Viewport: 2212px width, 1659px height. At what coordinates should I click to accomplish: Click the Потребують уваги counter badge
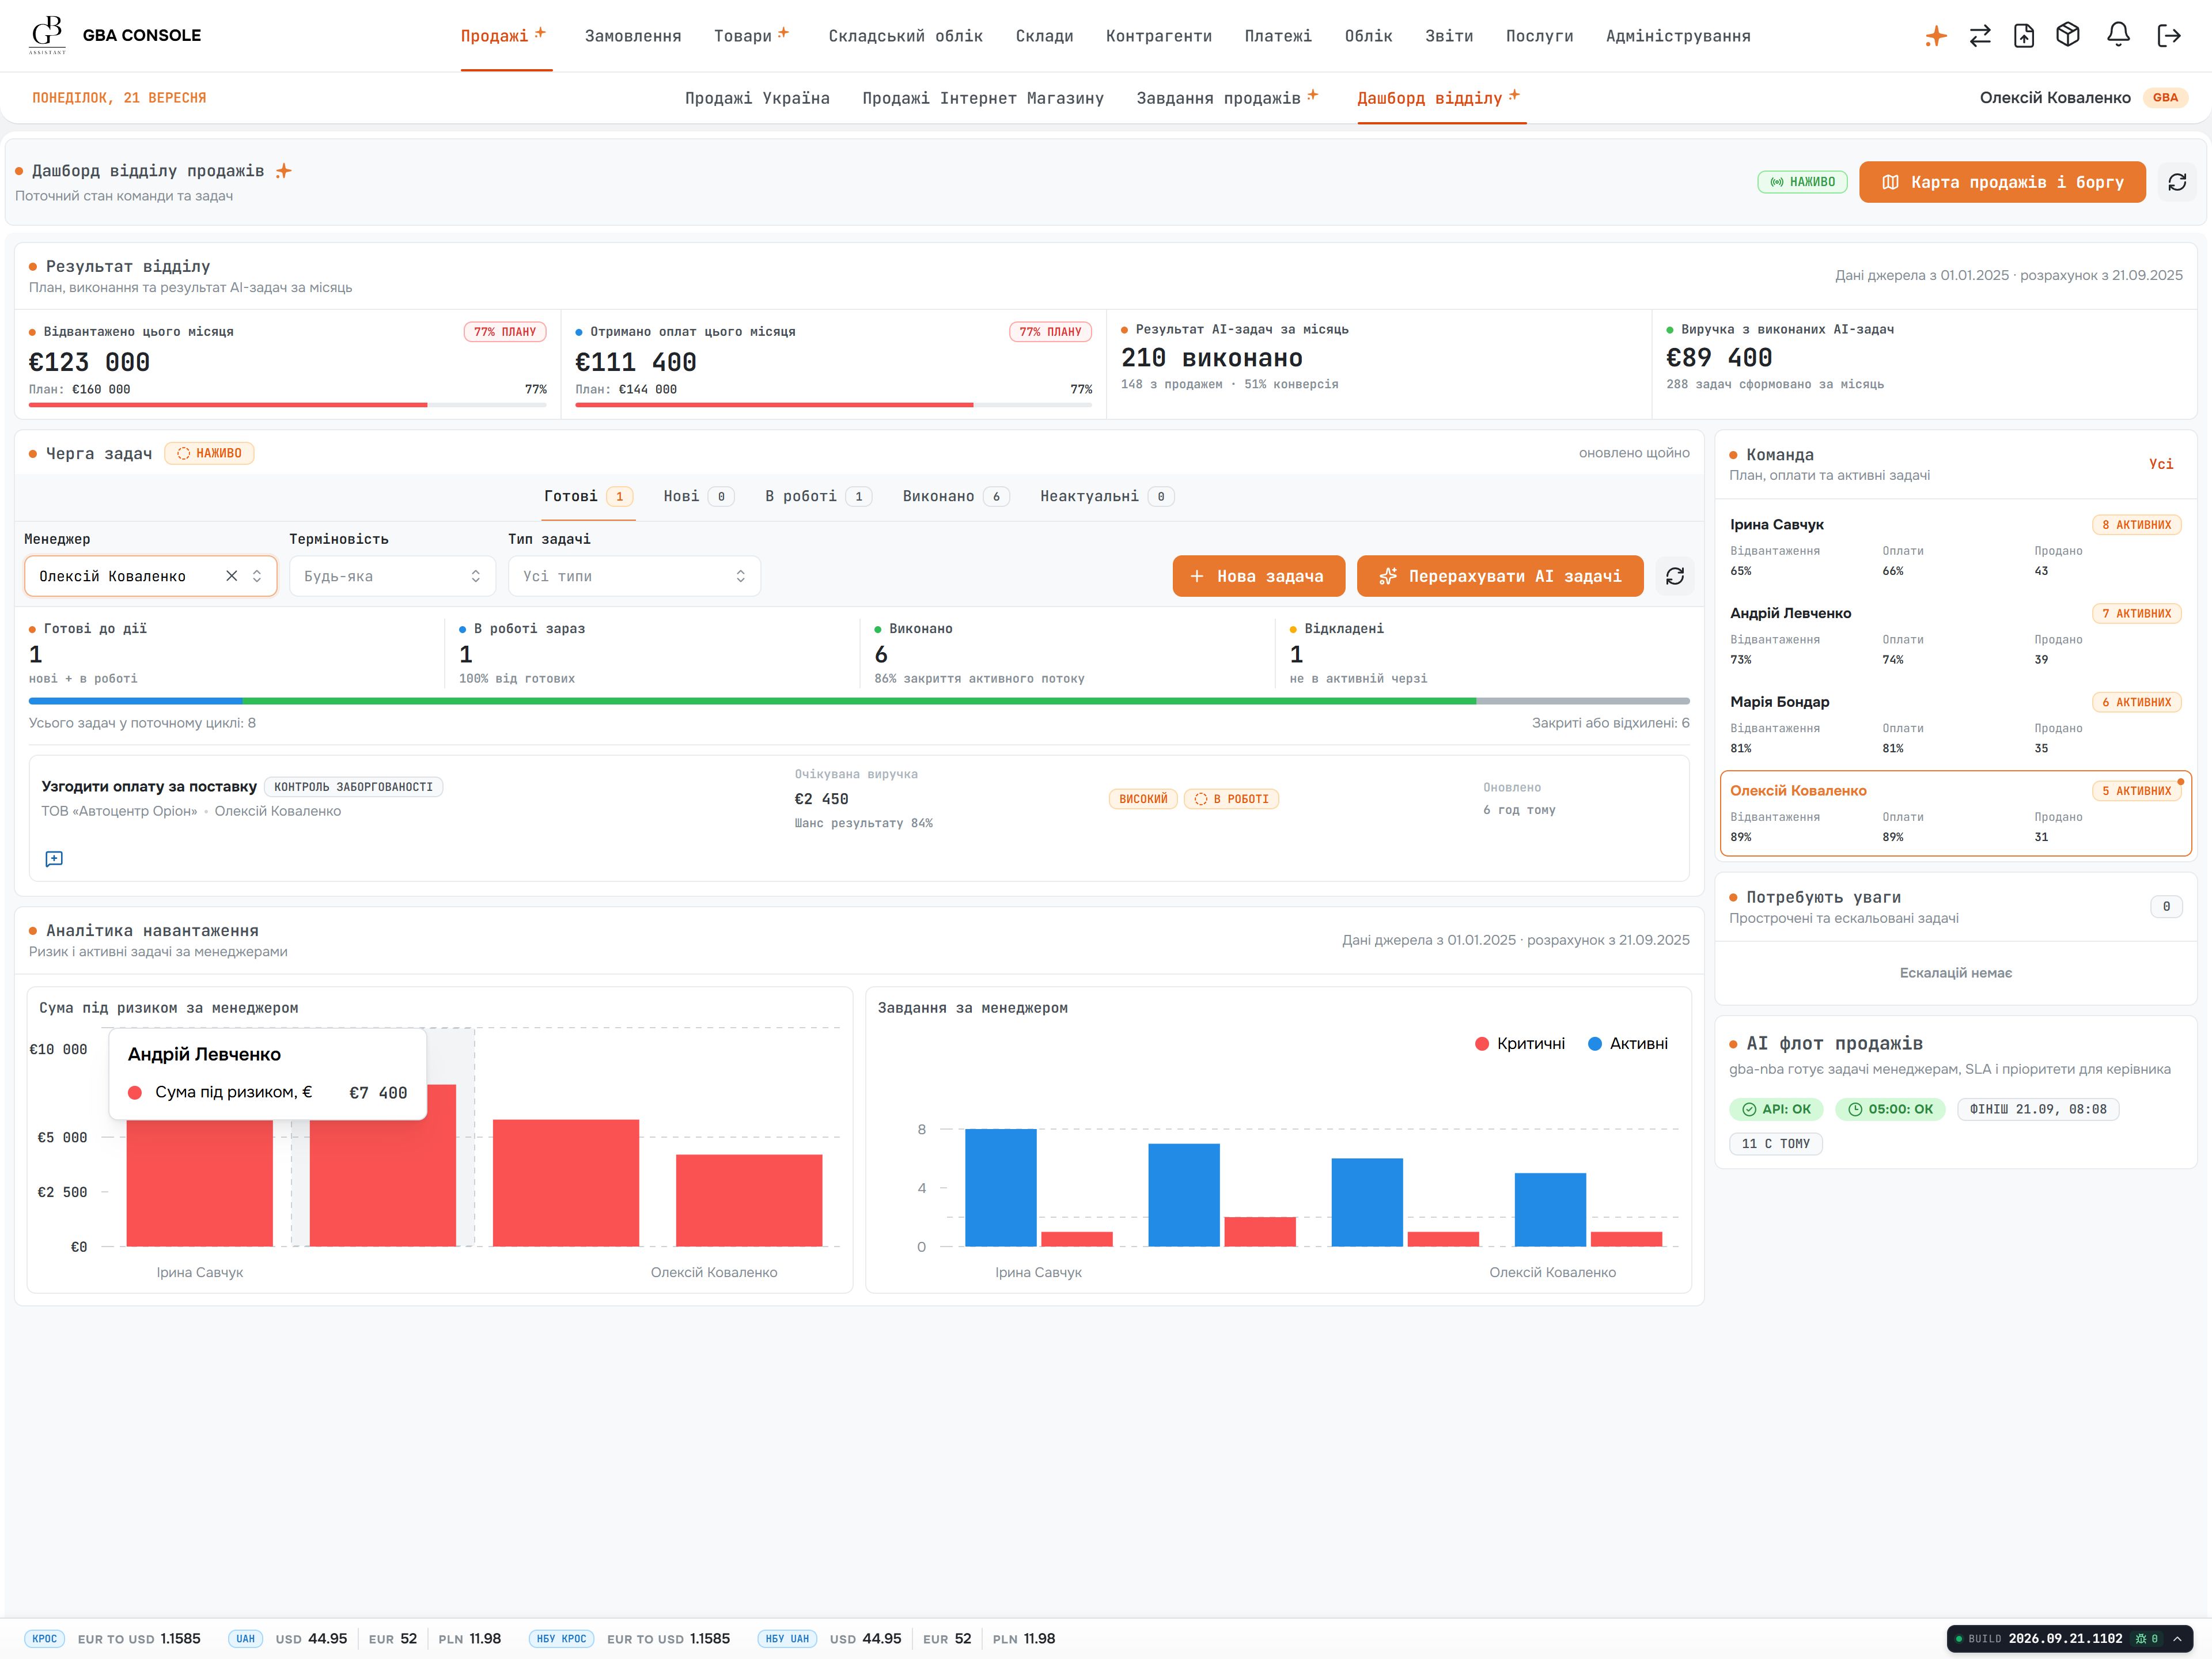[2165, 907]
